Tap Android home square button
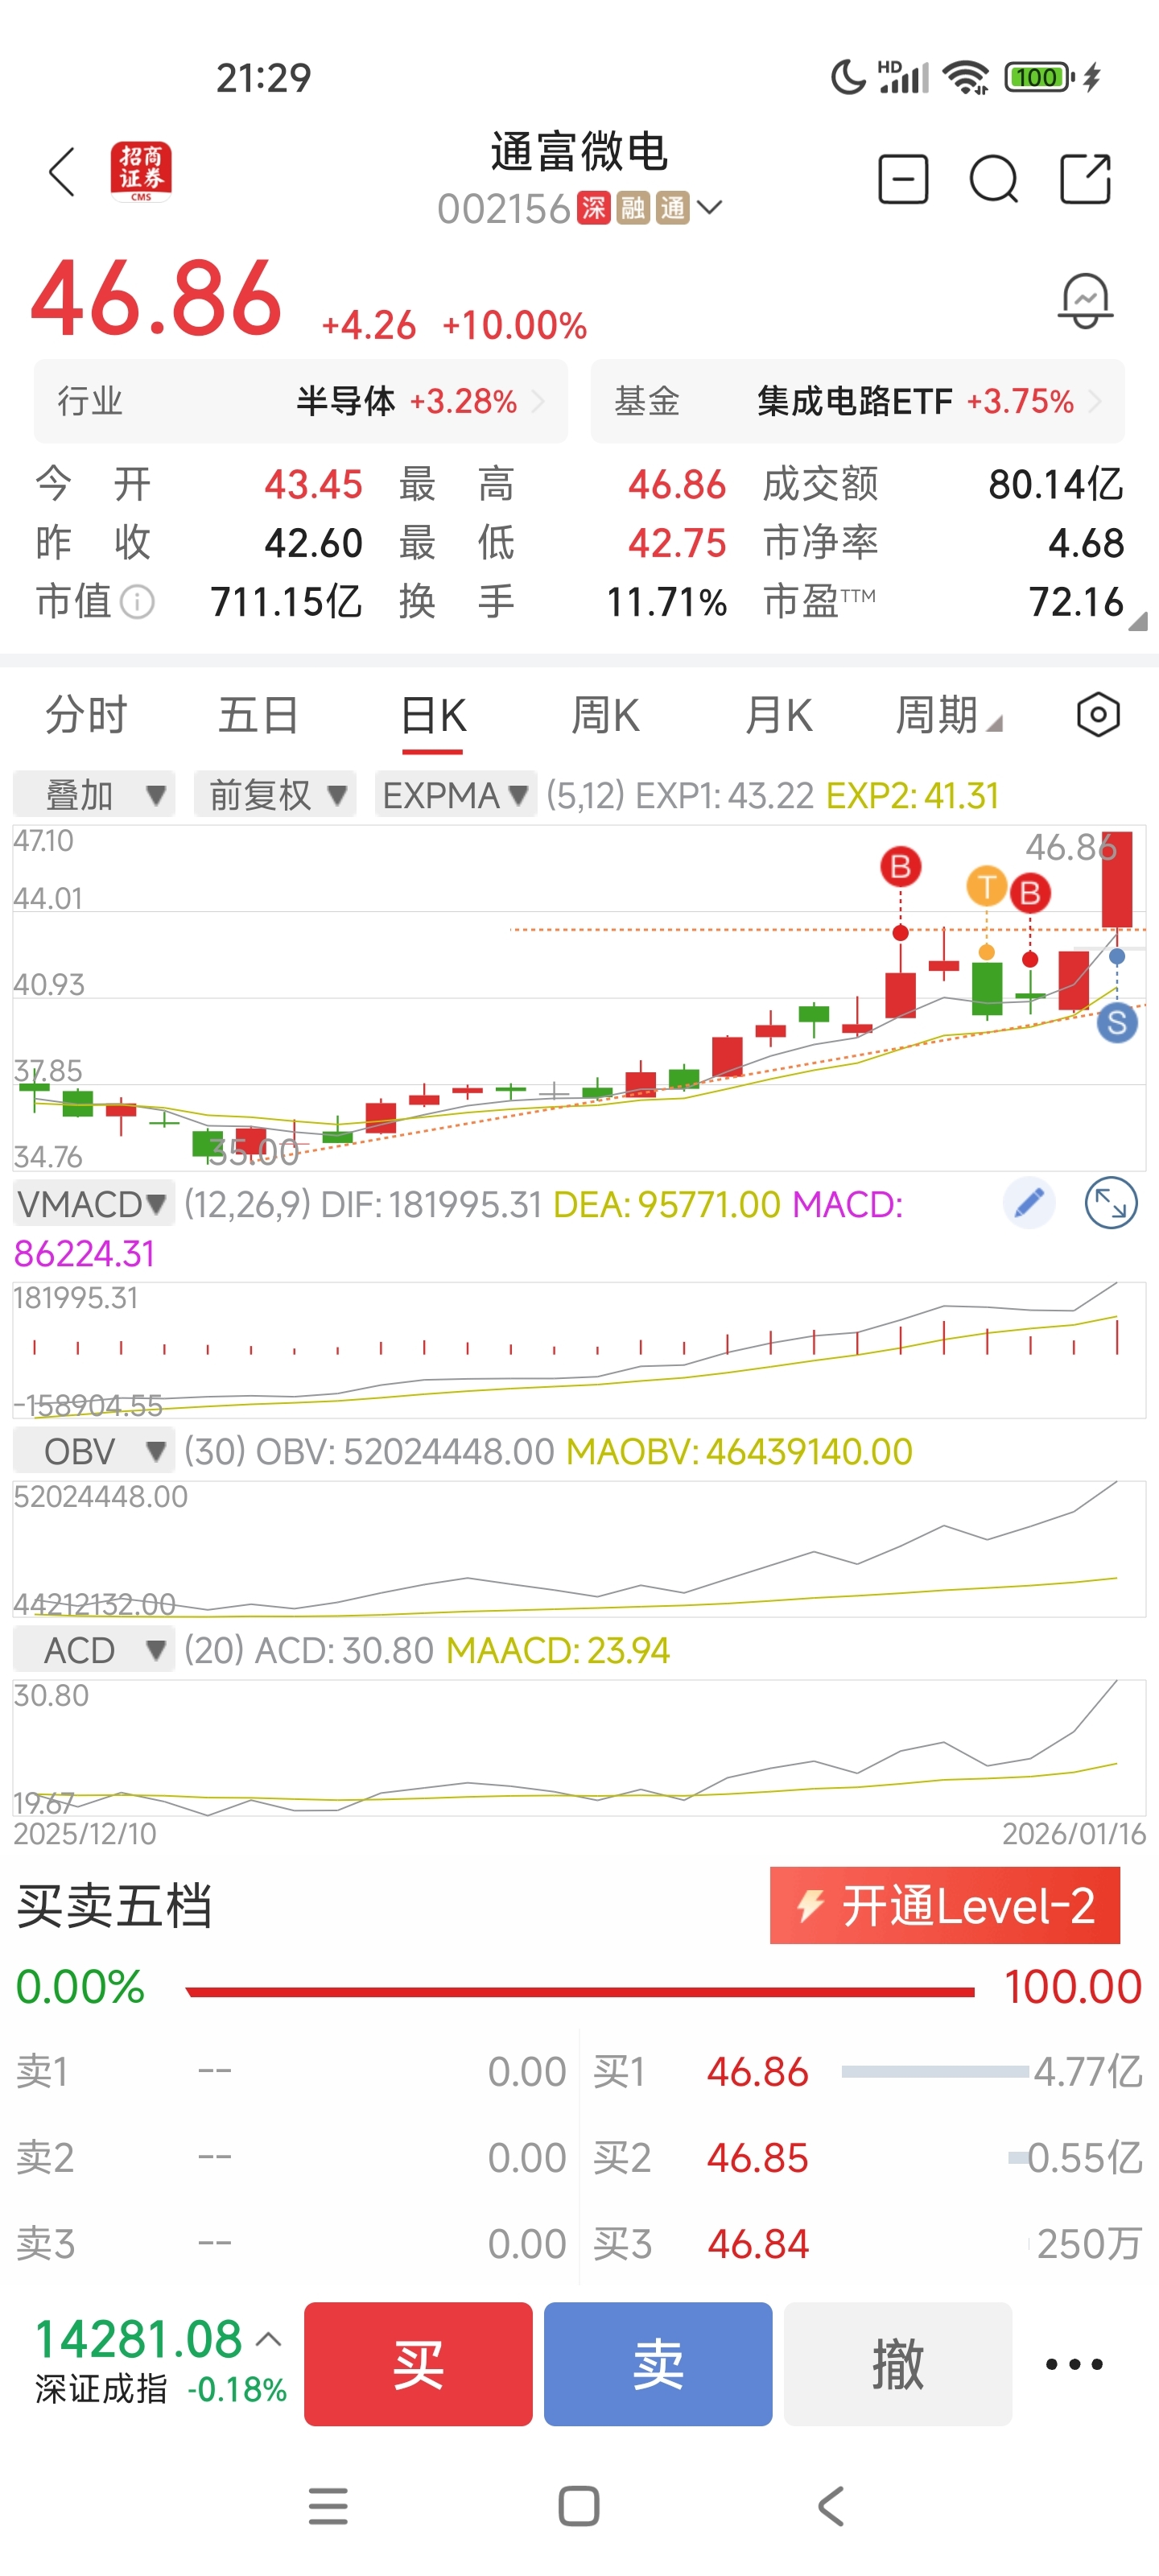The width and height of the screenshot is (1159, 2576). [x=579, y=2506]
